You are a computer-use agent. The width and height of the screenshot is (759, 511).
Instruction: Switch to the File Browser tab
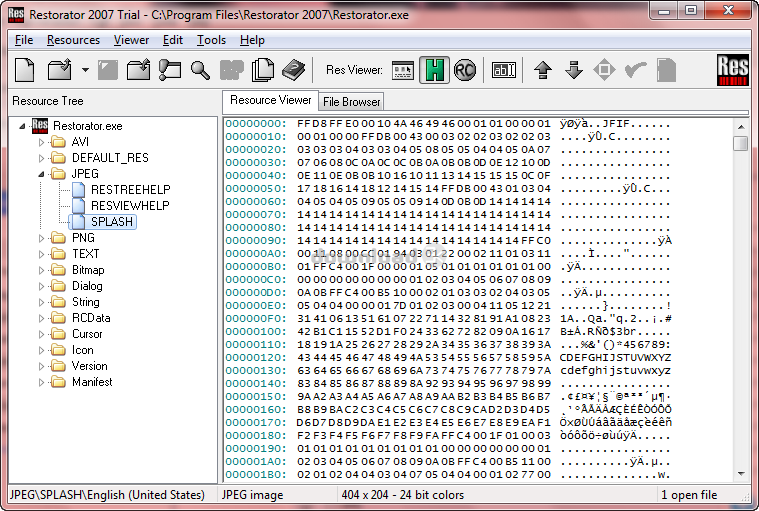(x=351, y=102)
